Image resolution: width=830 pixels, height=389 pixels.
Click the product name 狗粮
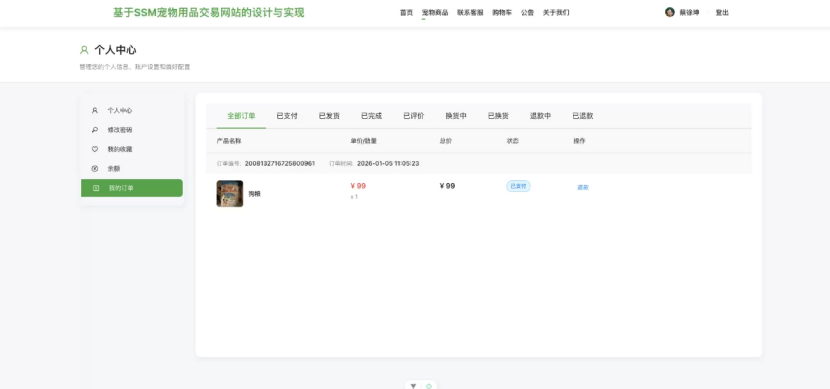[255, 194]
